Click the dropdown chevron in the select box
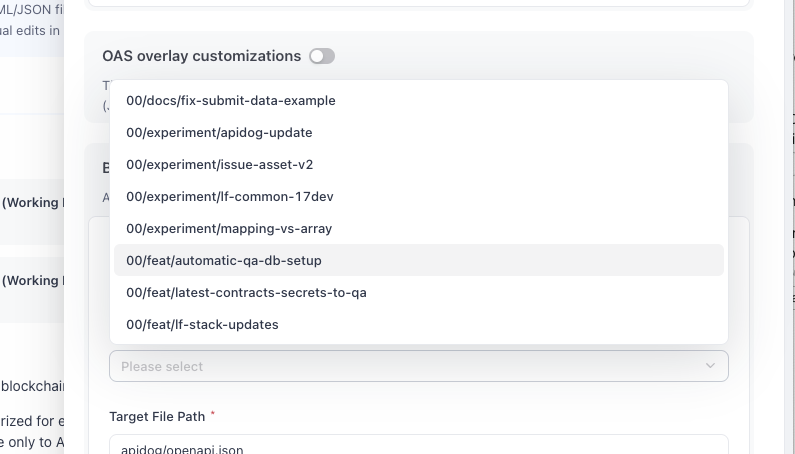 pyautogui.click(x=710, y=366)
